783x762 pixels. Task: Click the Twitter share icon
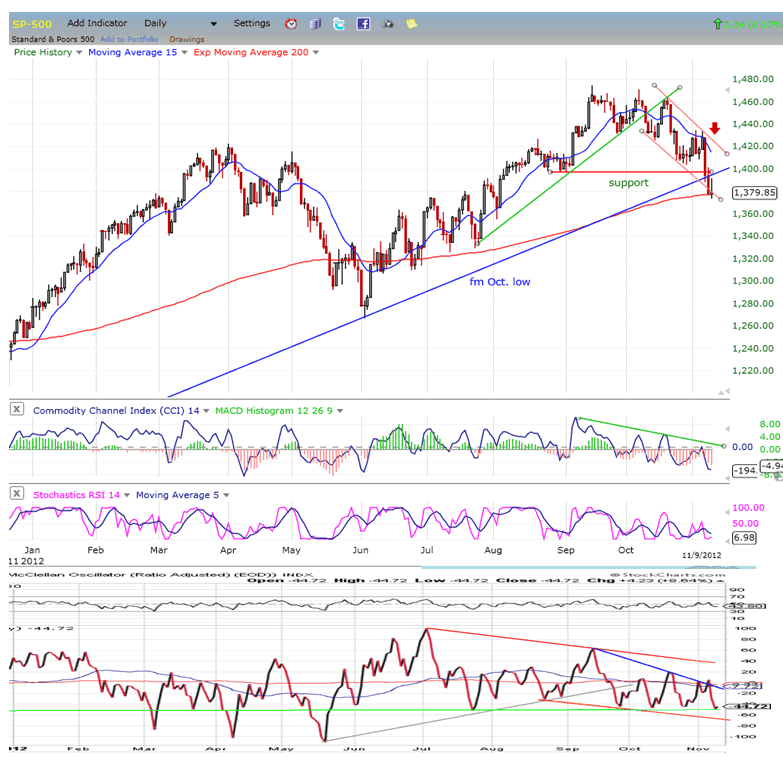tap(339, 23)
